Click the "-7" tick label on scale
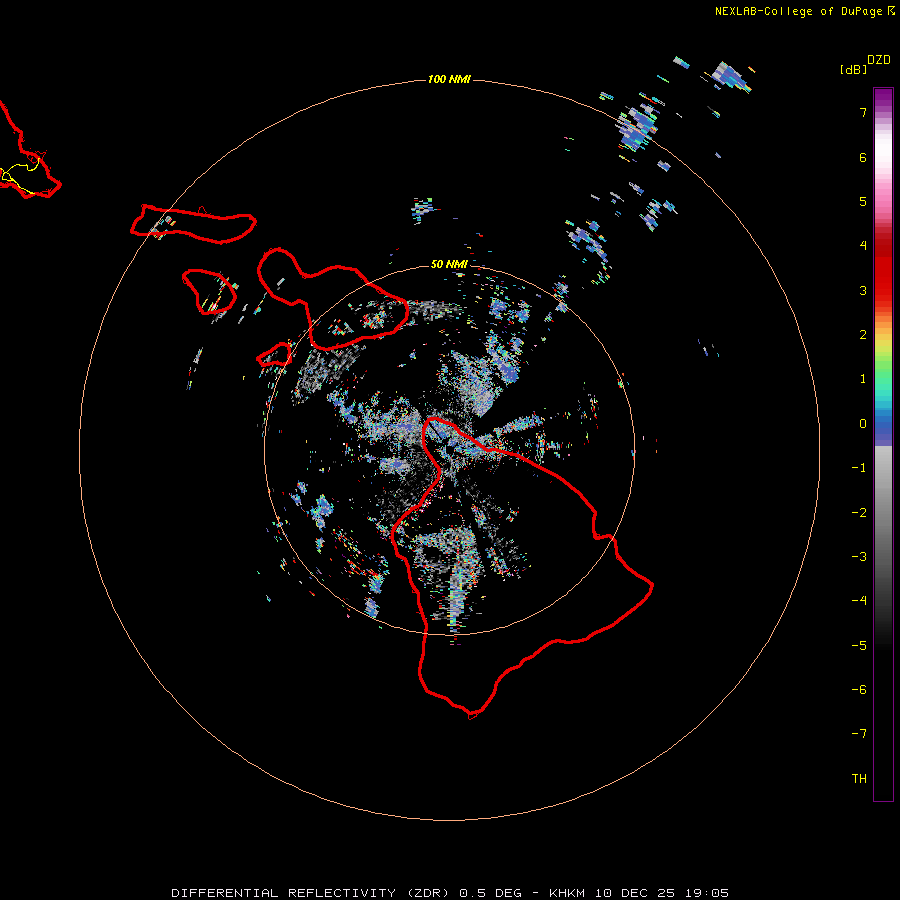The height and width of the screenshot is (900, 900). tap(859, 734)
